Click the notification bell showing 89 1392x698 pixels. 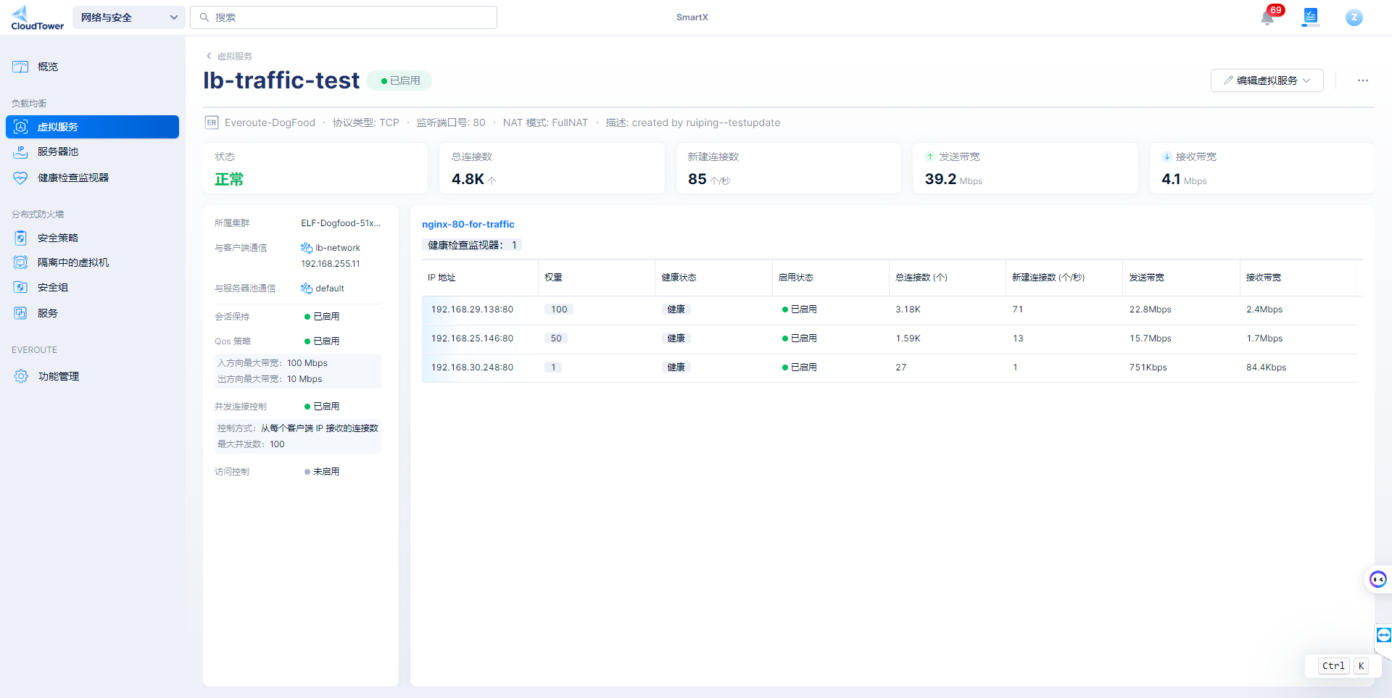pos(1266,17)
